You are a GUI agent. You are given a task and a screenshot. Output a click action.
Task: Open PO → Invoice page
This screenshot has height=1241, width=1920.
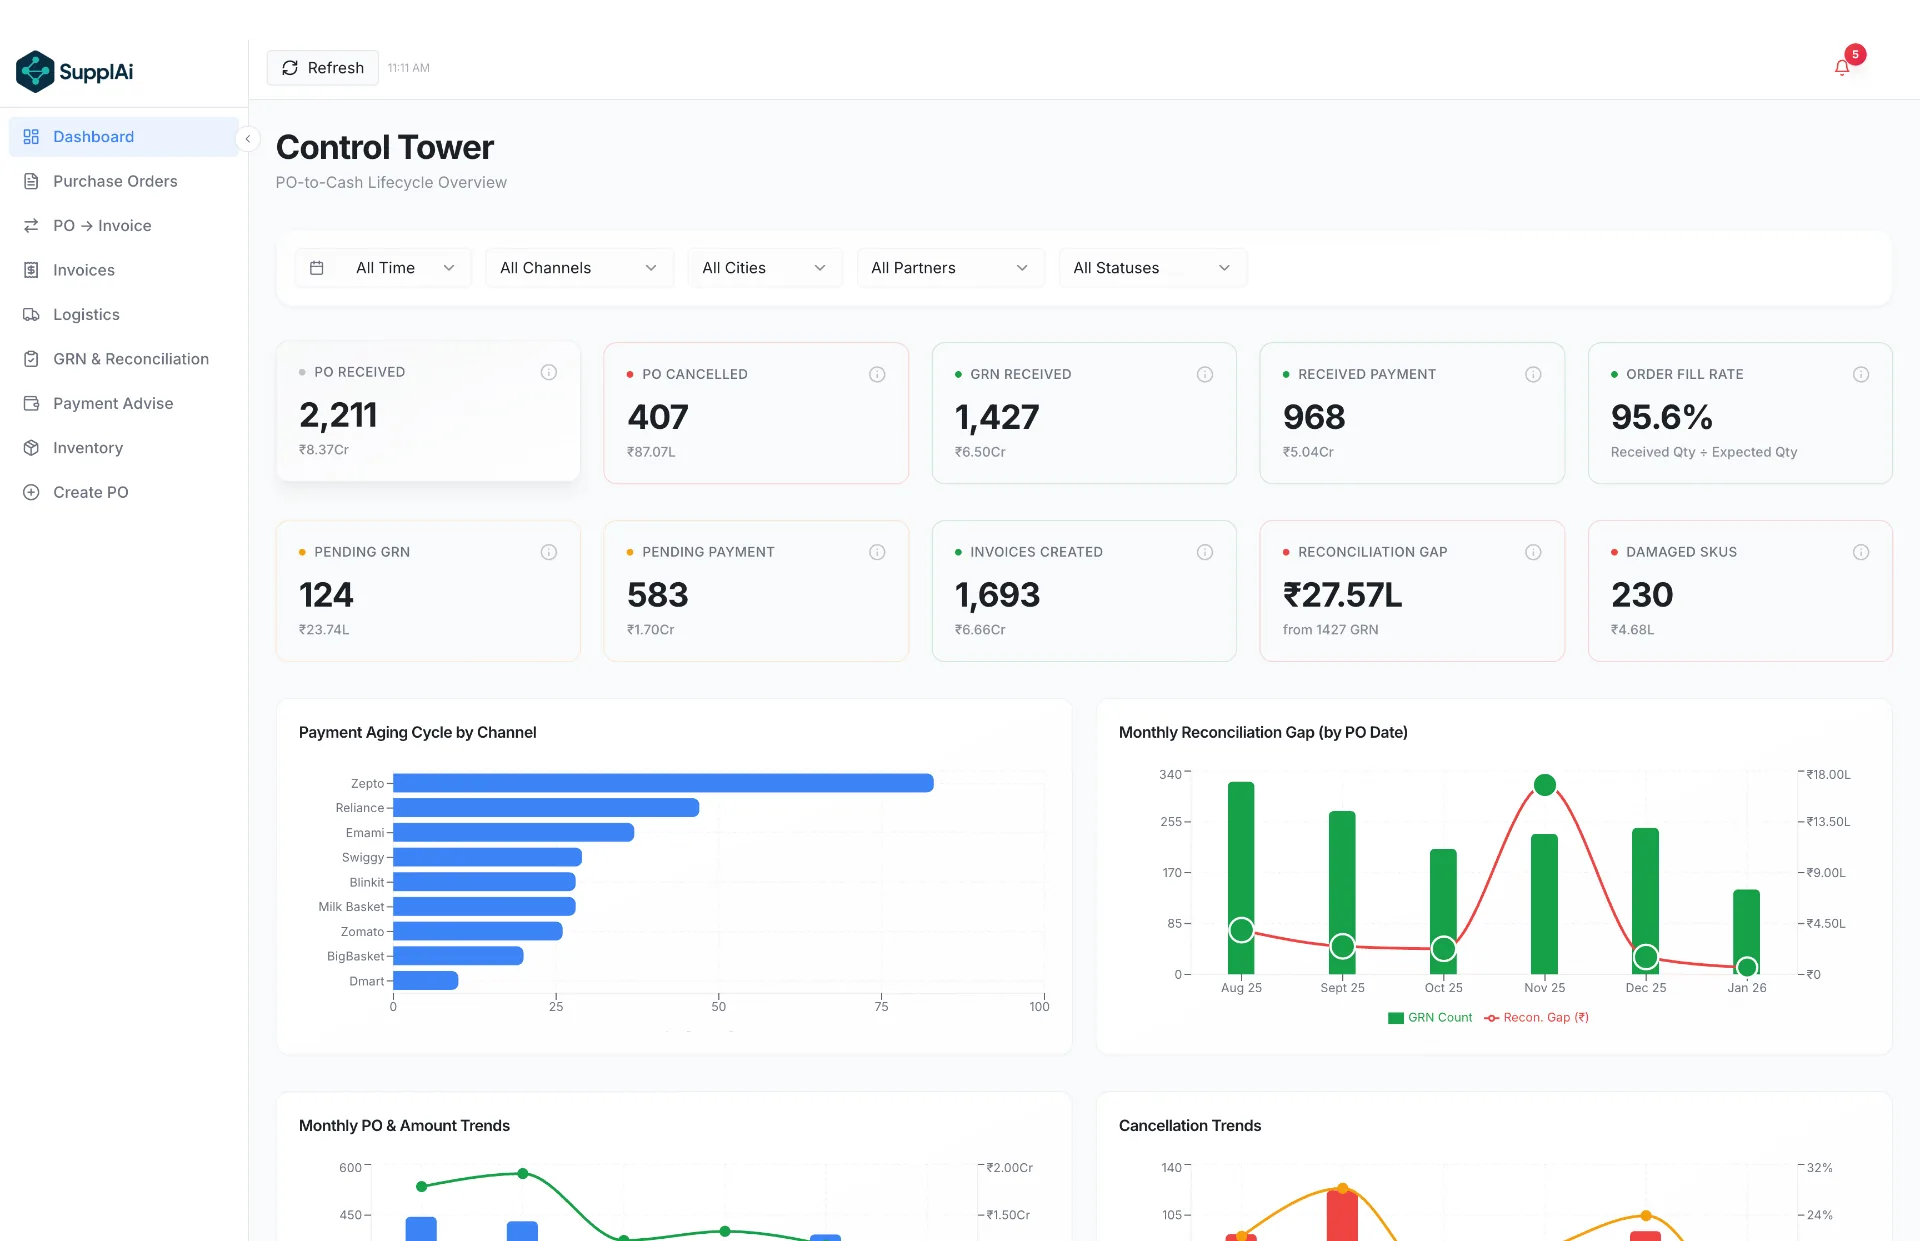click(x=124, y=226)
